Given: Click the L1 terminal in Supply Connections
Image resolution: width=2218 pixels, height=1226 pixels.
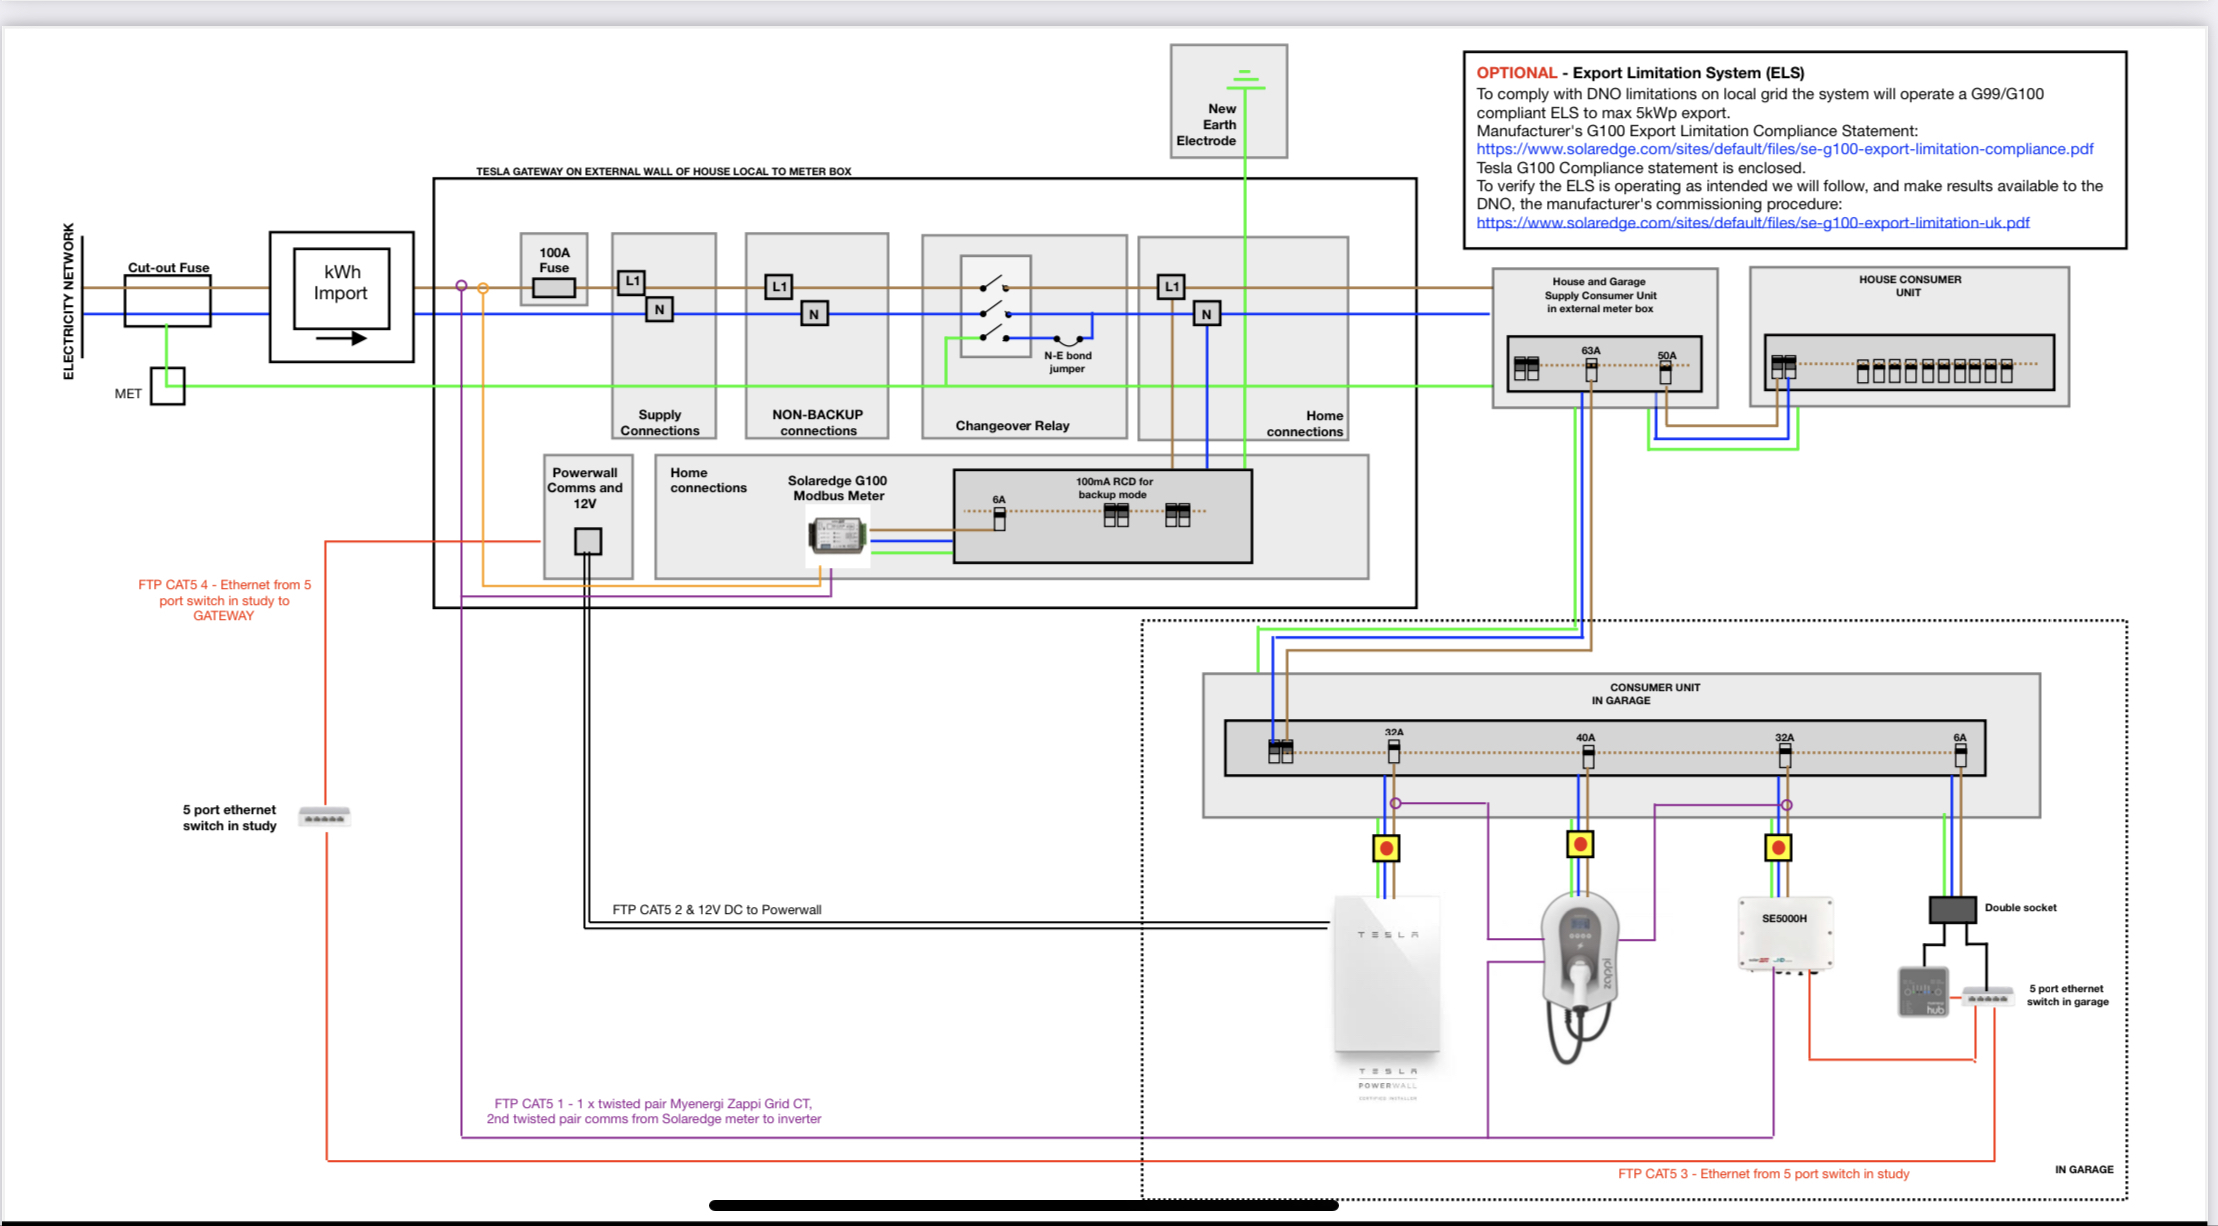Looking at the screenshot, I should [x=631, y=282].
